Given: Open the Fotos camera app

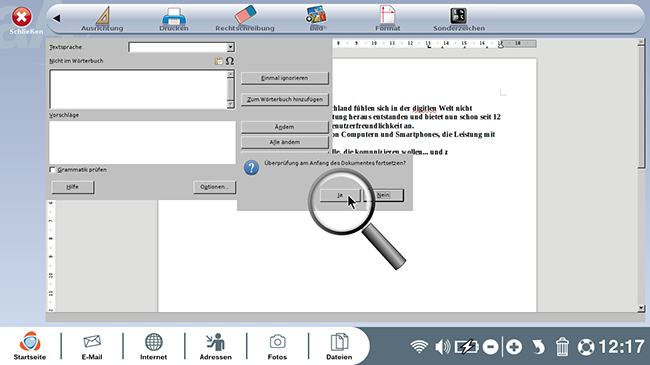Looking at the screenshot, I should coord(277,346).
